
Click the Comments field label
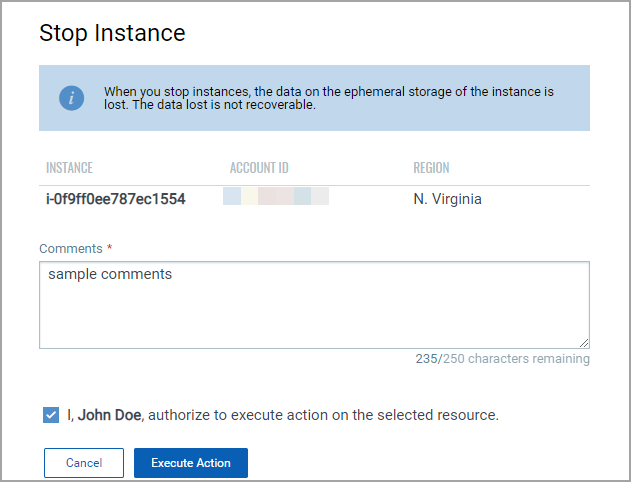coord(71,248)
